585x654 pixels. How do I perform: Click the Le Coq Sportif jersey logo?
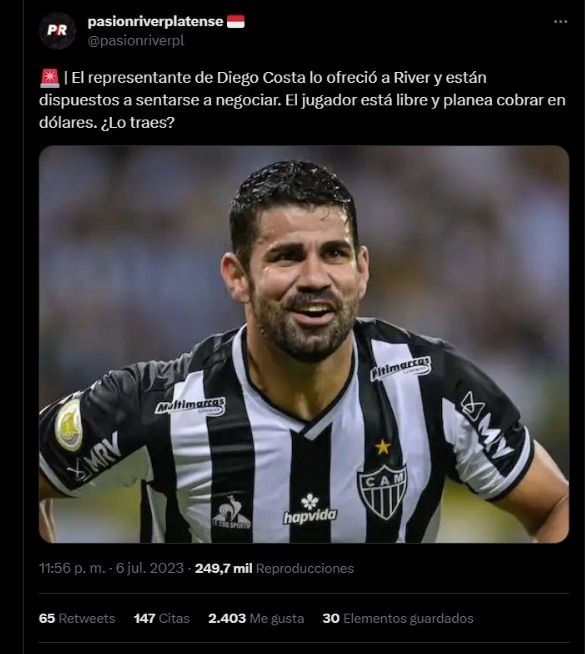click(x=231, y=513)
